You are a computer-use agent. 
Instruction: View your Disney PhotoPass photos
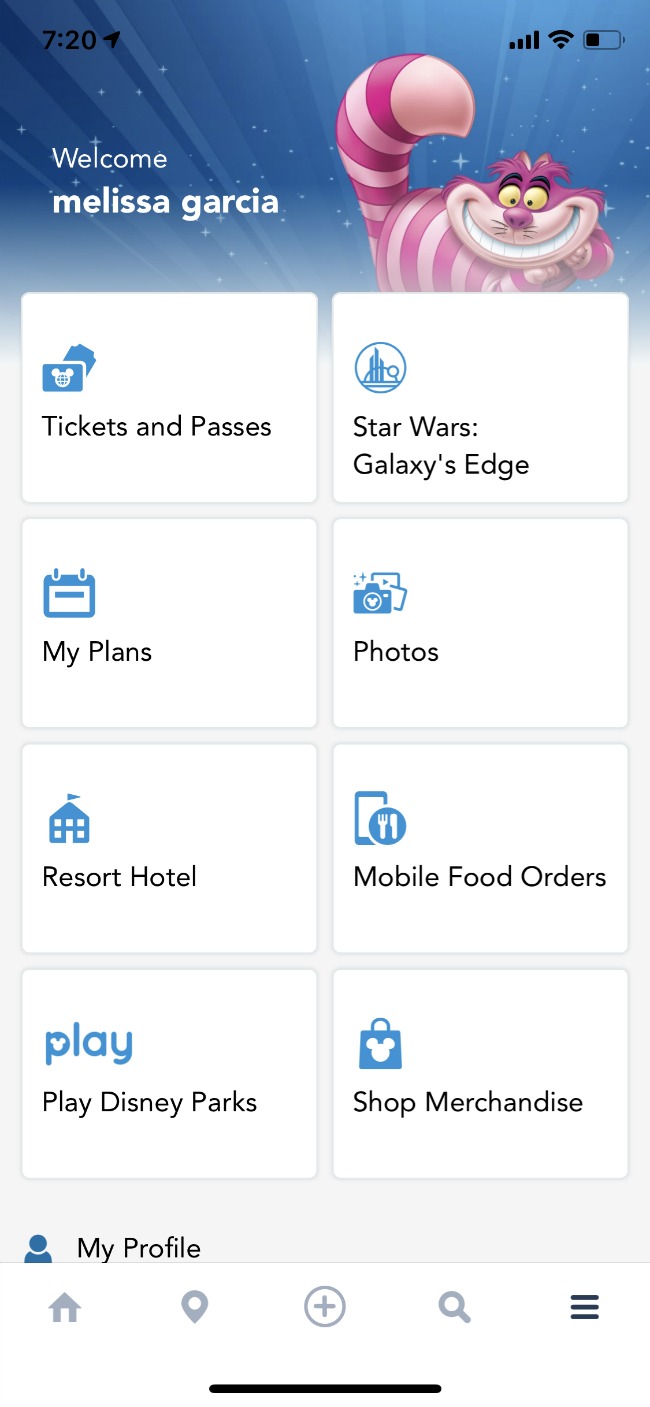coord(480,622)
